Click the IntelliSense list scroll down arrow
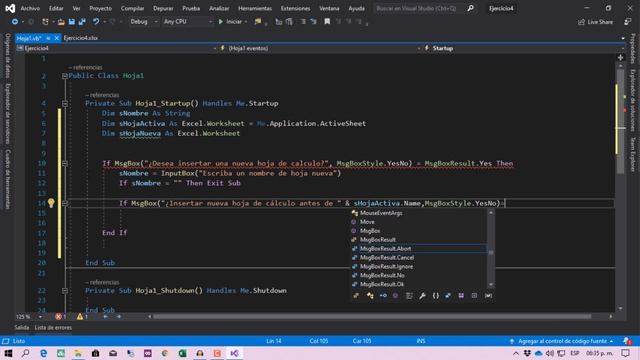Image resolution: width=640 pixels, height=360 pixels. click(491, 284)
